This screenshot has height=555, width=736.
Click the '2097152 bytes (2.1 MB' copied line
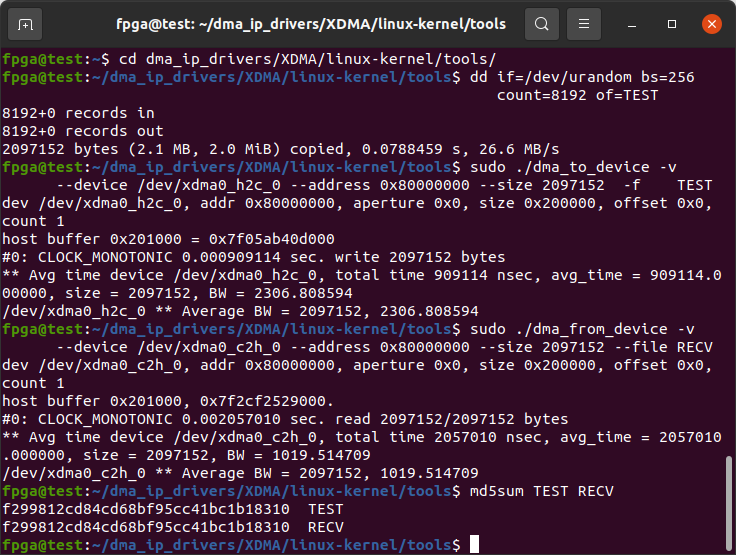(281, 149)
